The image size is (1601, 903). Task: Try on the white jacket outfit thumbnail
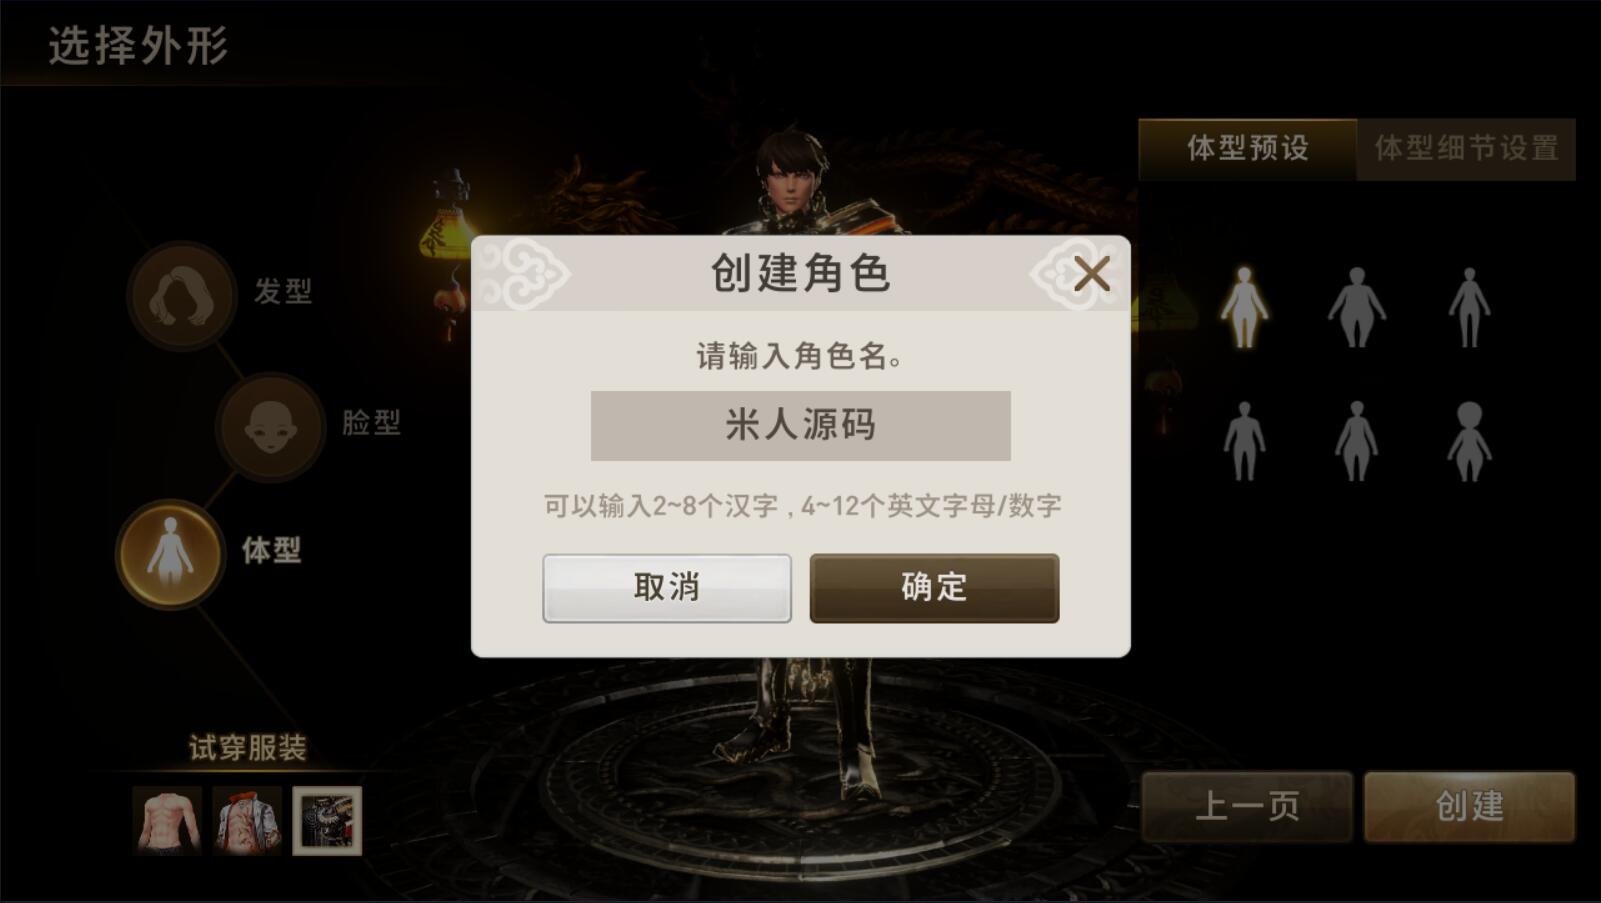click(x=247, y=820)
